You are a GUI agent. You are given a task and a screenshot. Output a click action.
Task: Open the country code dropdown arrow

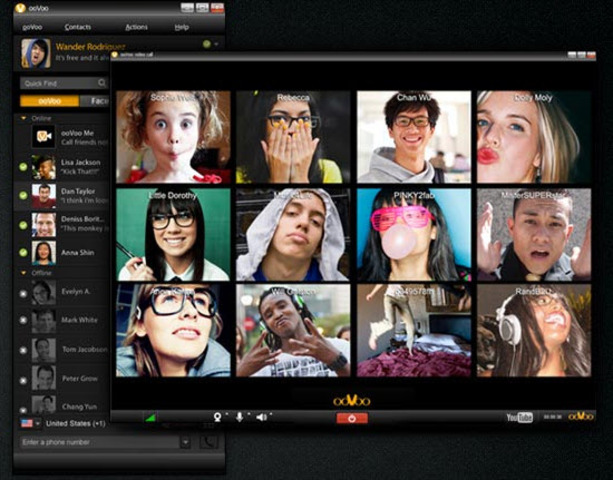point(38,424)
